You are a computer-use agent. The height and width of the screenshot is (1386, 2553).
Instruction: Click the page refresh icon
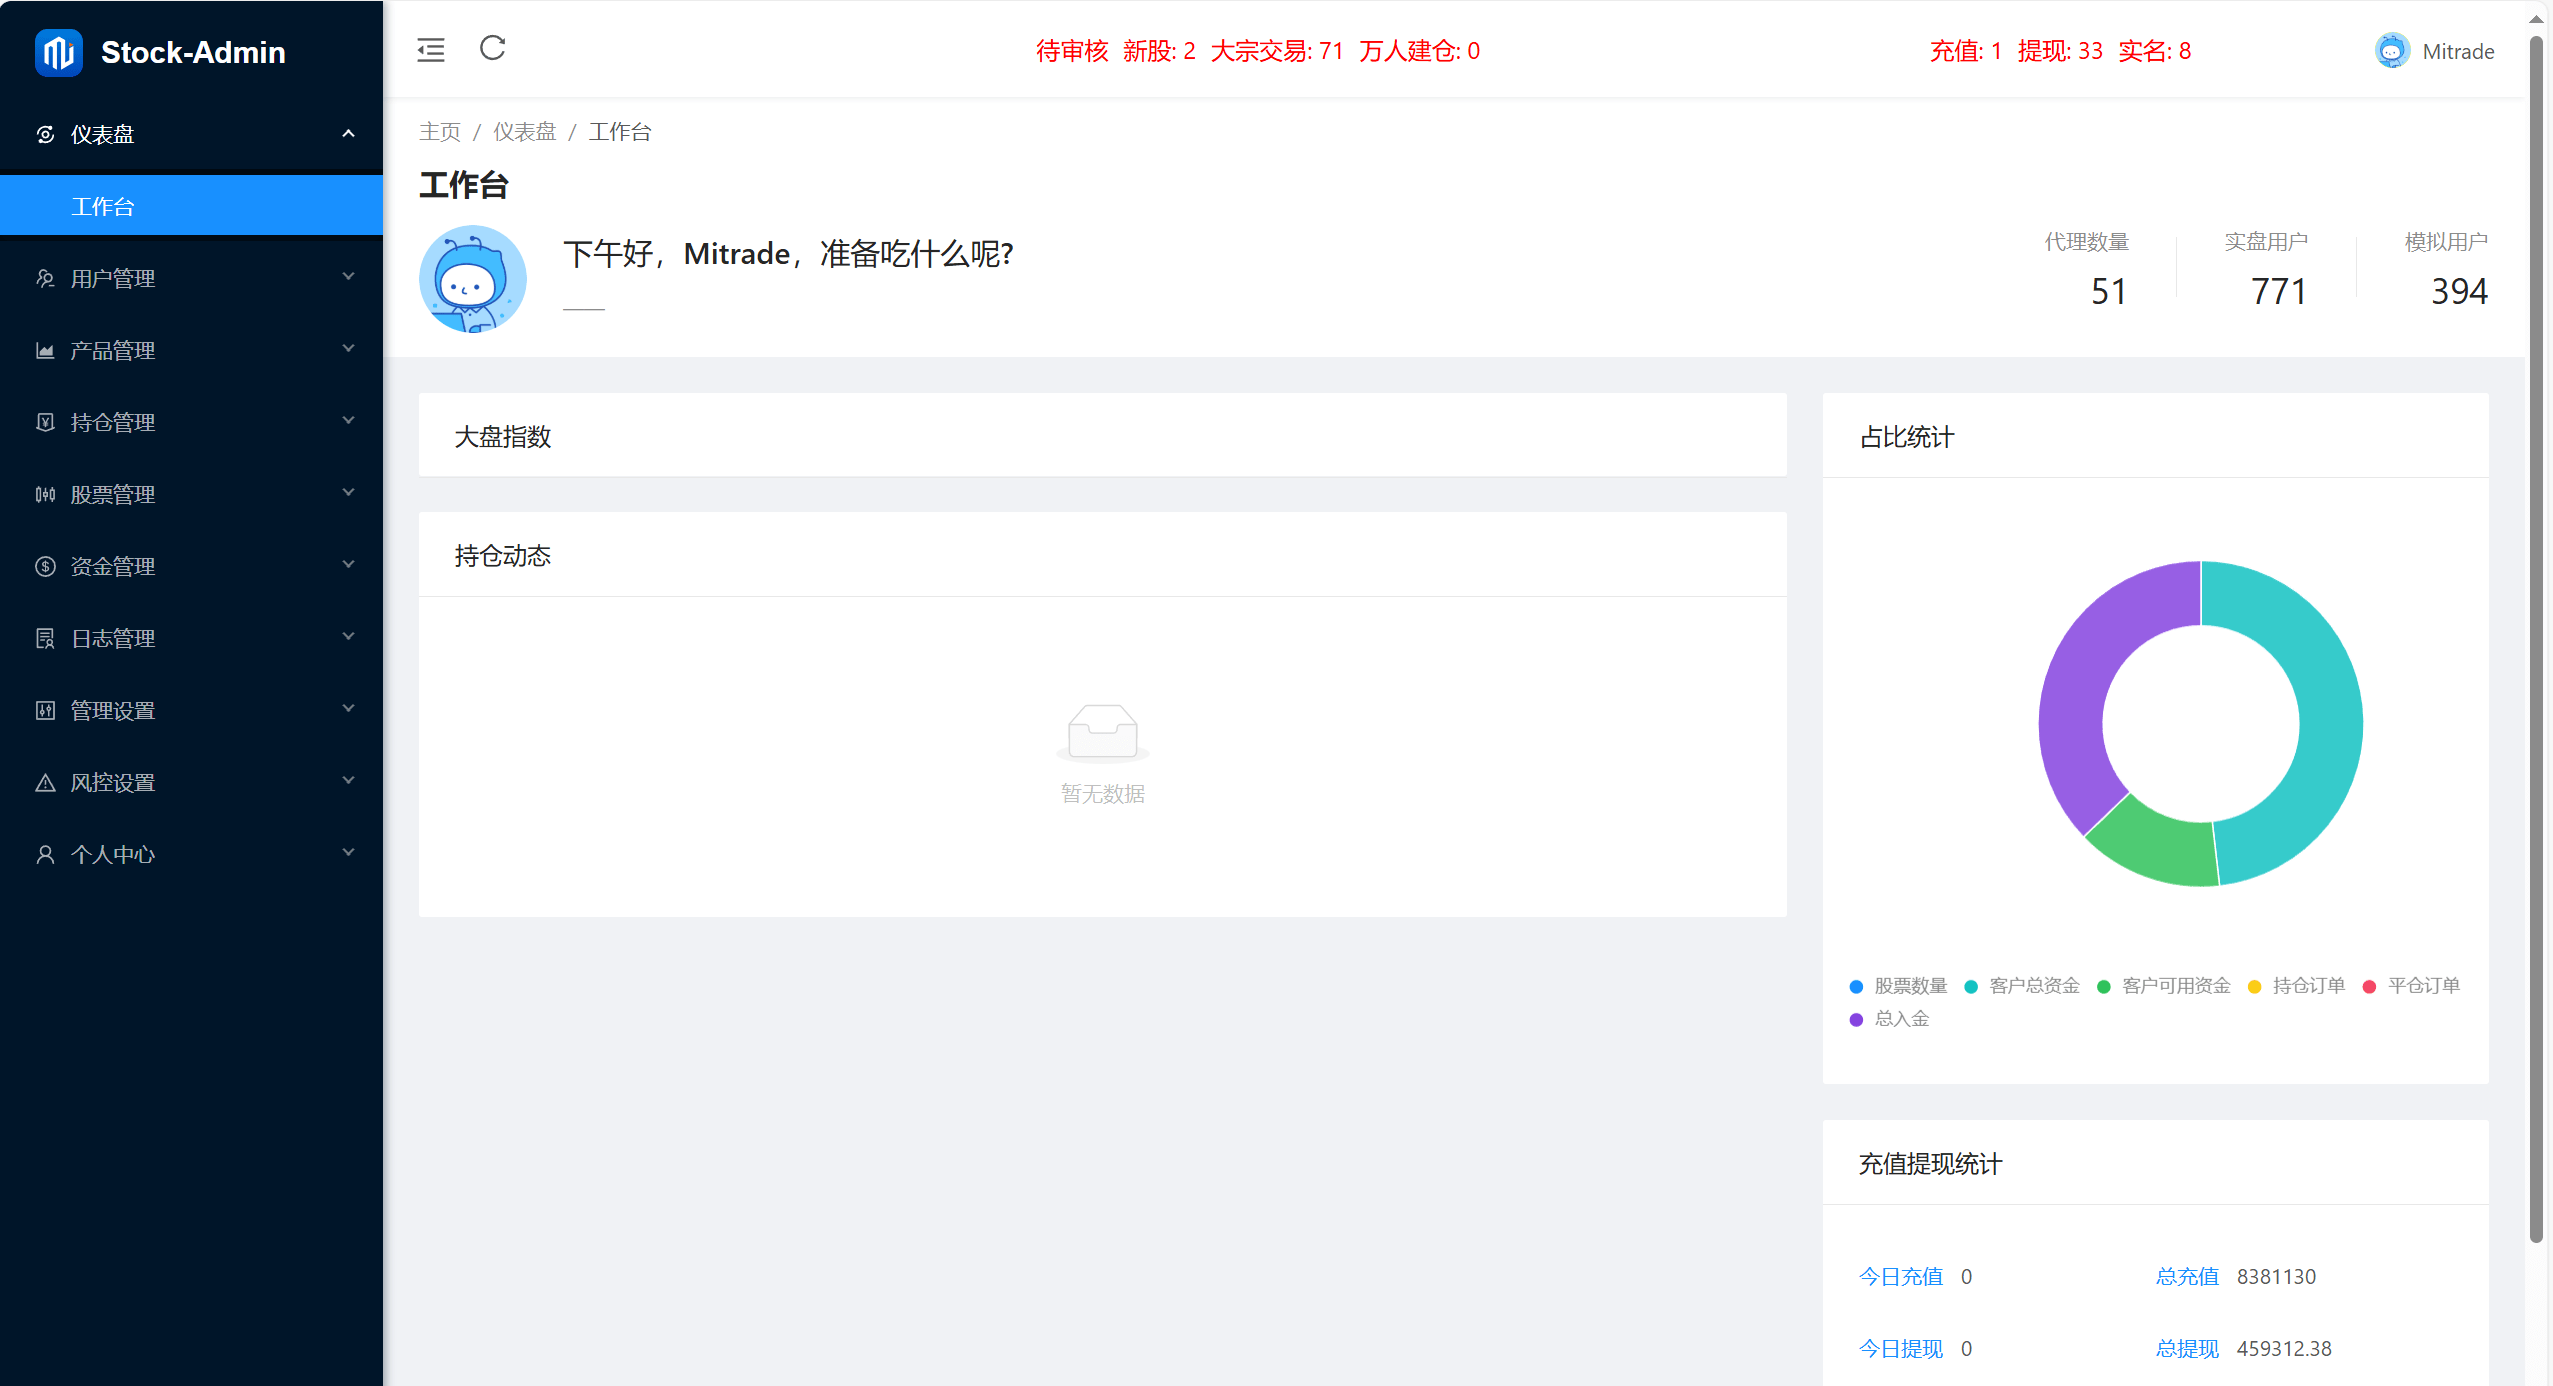491,49
